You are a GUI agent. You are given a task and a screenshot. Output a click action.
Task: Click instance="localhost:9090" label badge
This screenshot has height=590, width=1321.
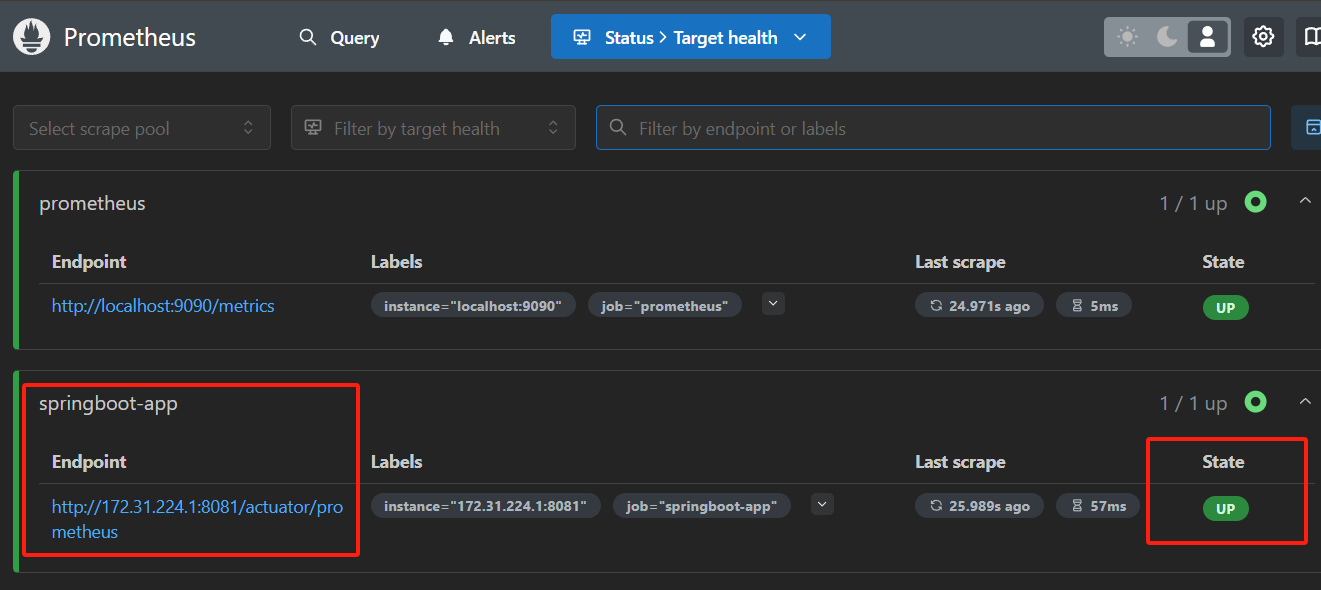(473, 306)
